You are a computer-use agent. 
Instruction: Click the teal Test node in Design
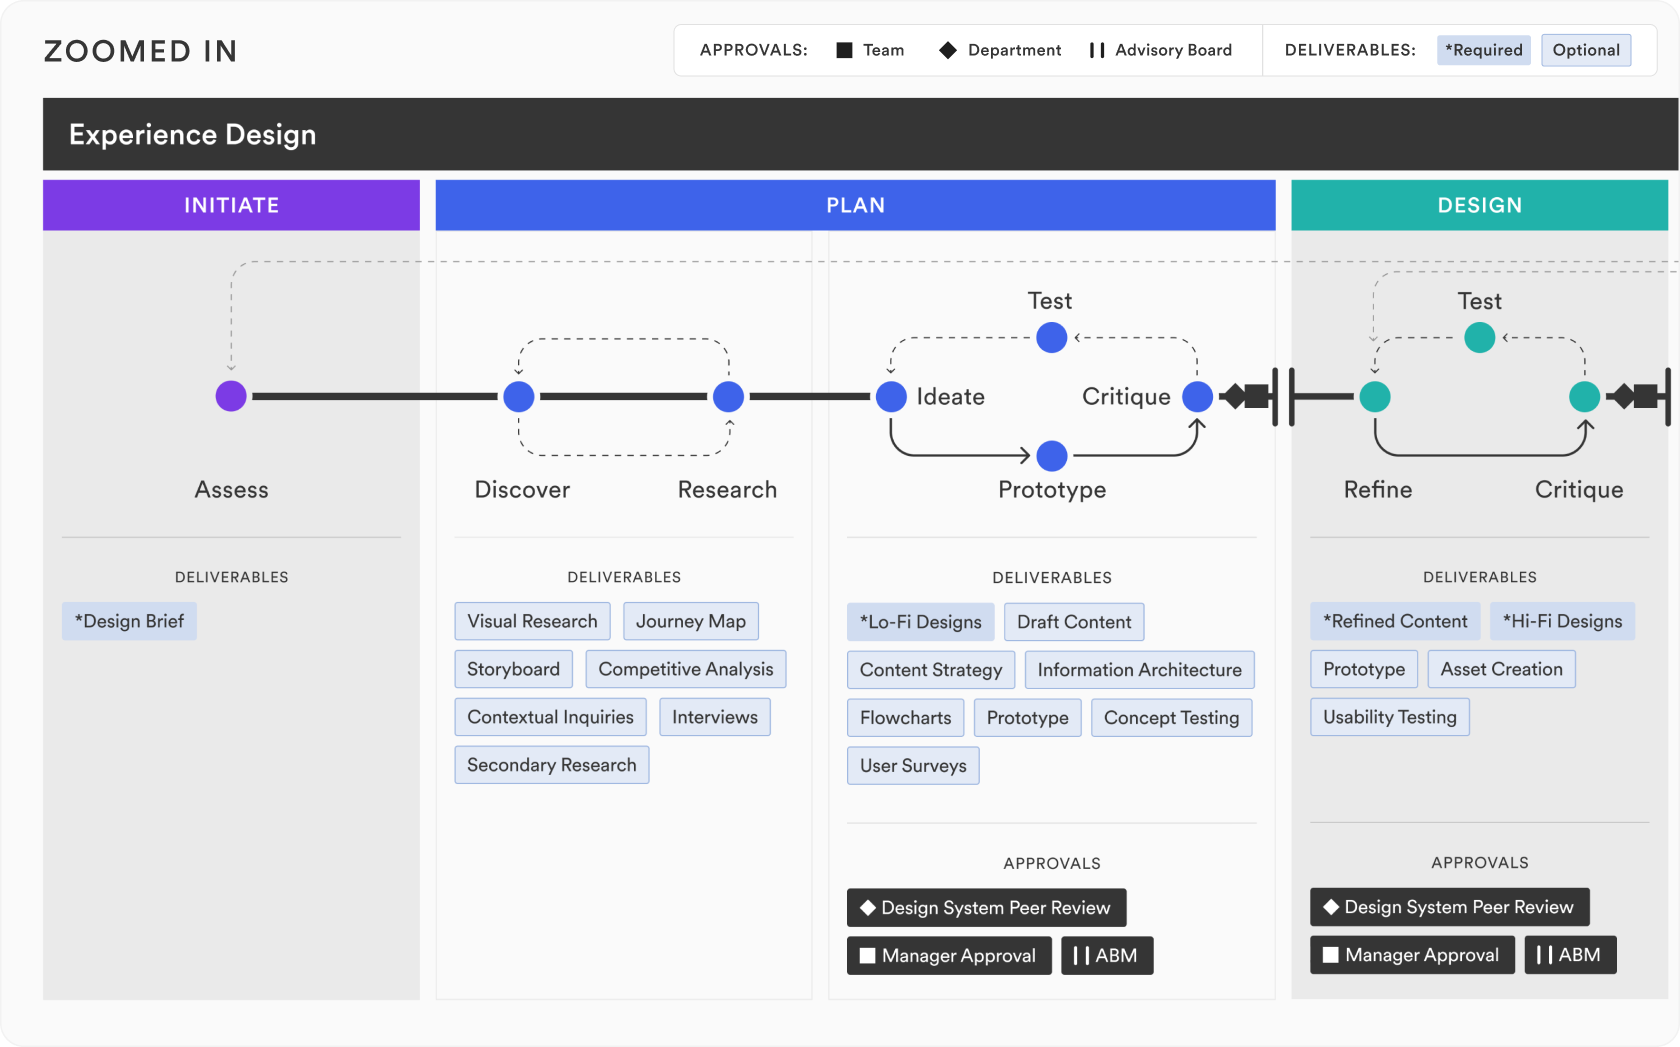1479,338
